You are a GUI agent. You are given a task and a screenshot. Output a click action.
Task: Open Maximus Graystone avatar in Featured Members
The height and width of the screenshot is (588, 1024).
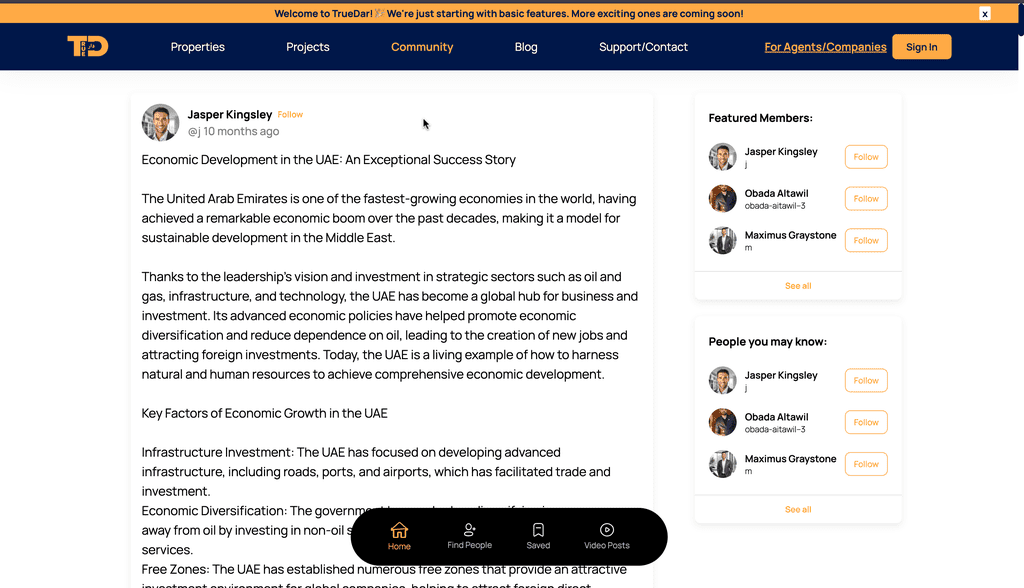pos(722,240)
